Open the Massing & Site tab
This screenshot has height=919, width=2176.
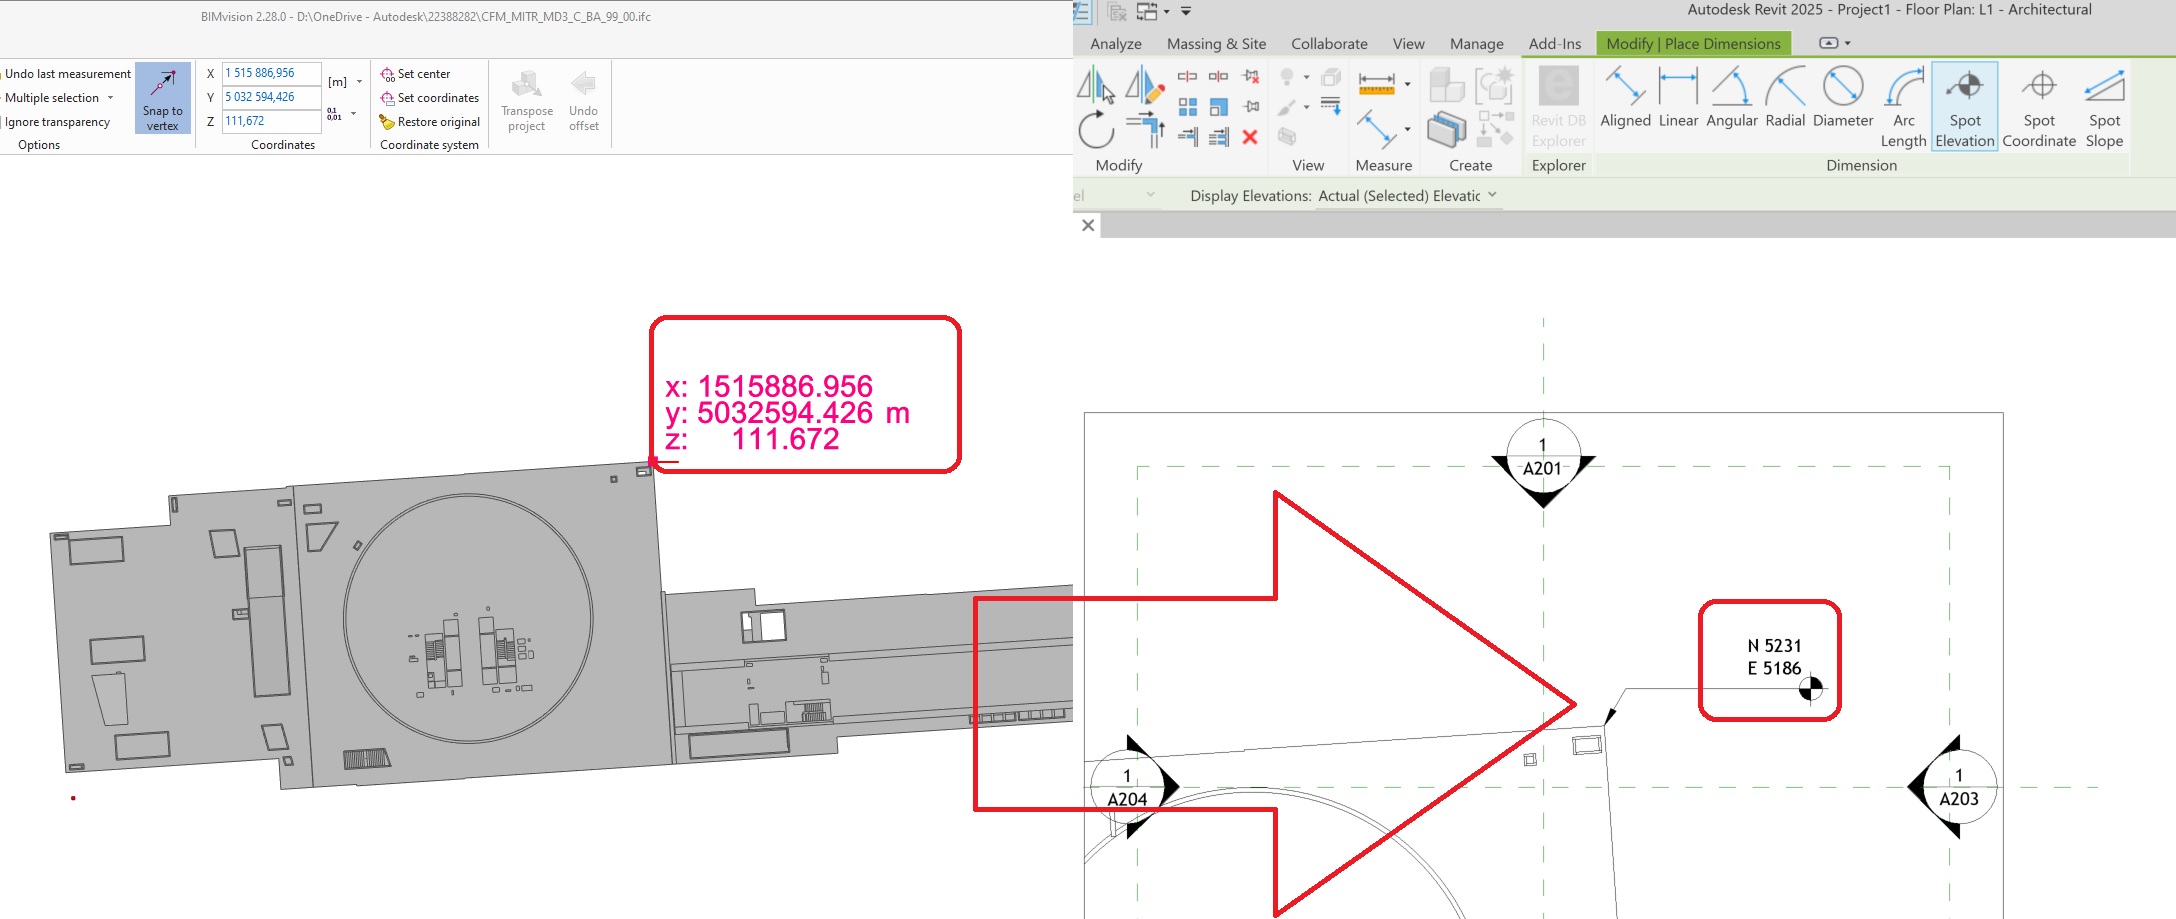coord(1216,44)
